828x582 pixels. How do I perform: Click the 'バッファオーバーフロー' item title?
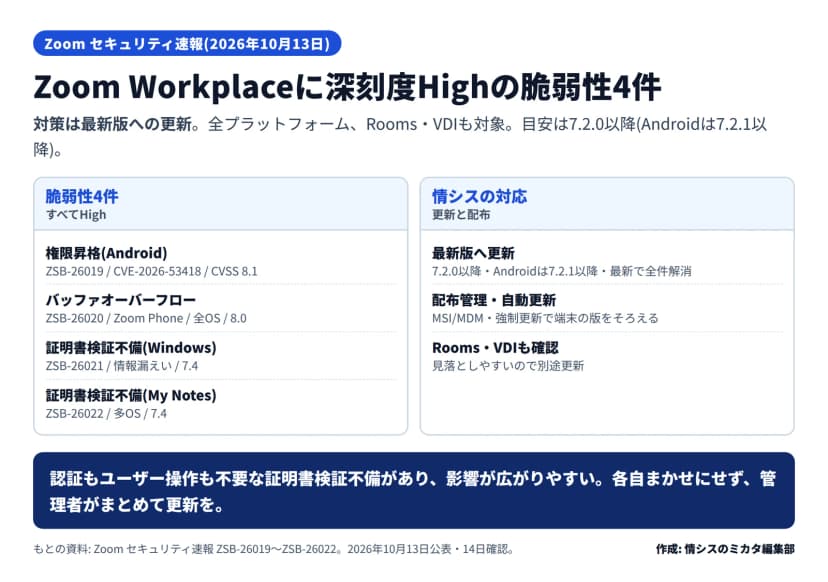tap(120, 300)
